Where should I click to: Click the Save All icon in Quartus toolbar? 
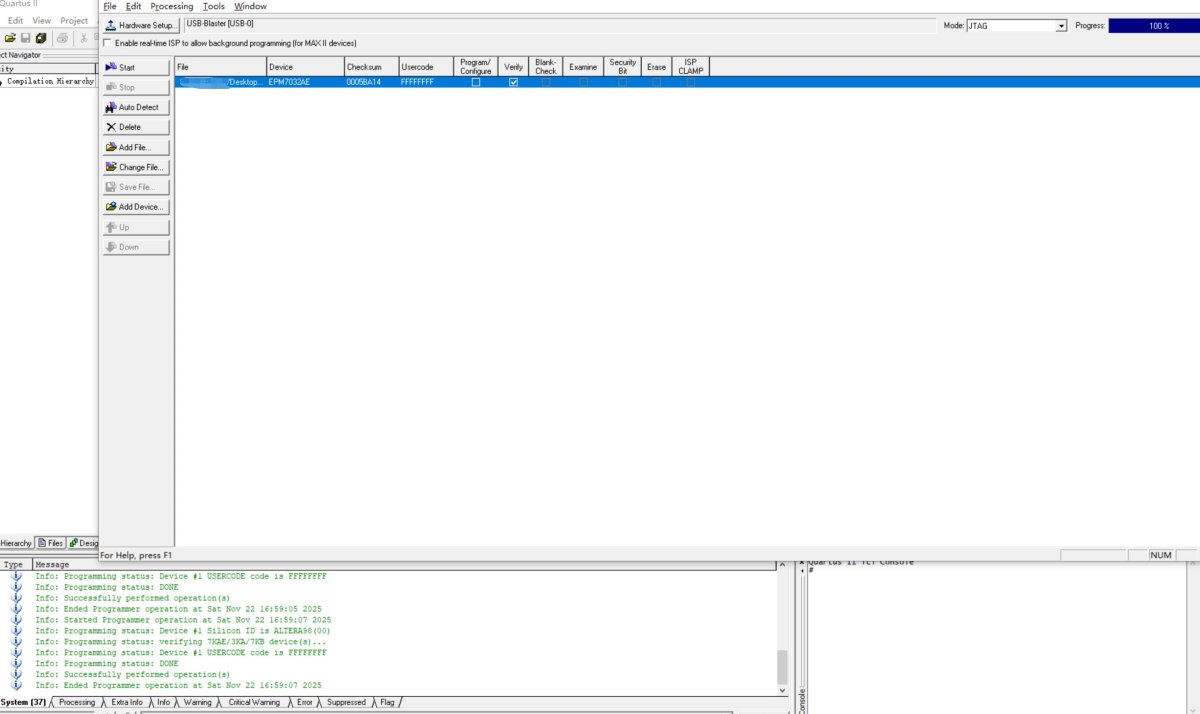pyautogui.click(x=41, y=38)
